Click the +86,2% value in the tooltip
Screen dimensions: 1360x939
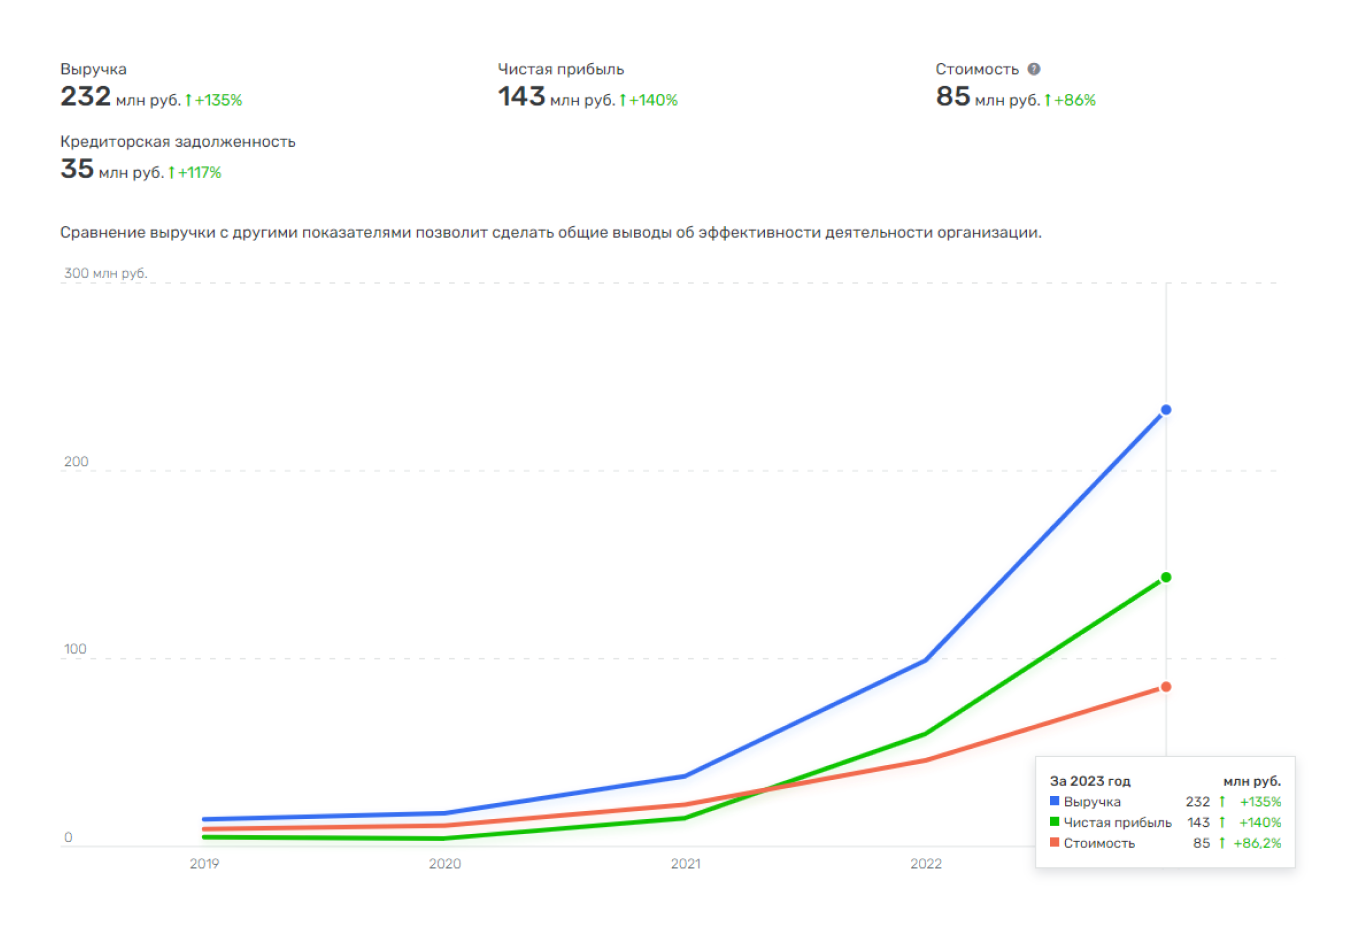(x=1257, y=843)
